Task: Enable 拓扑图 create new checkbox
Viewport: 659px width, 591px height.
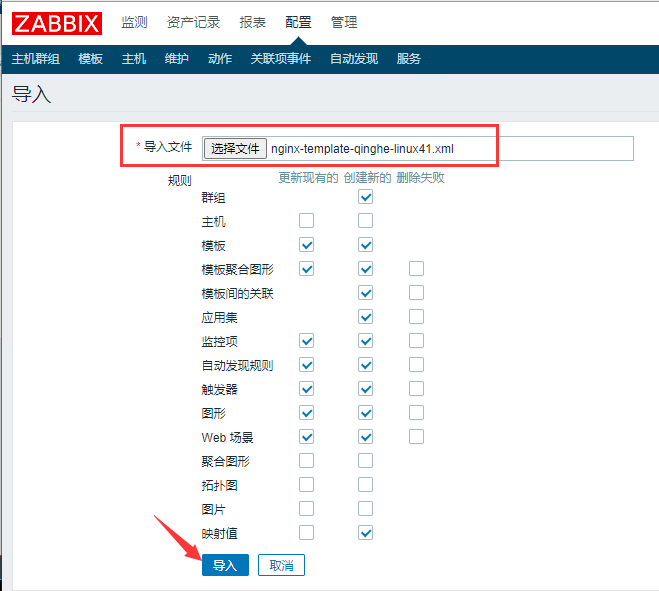Action: coord(365,485)
